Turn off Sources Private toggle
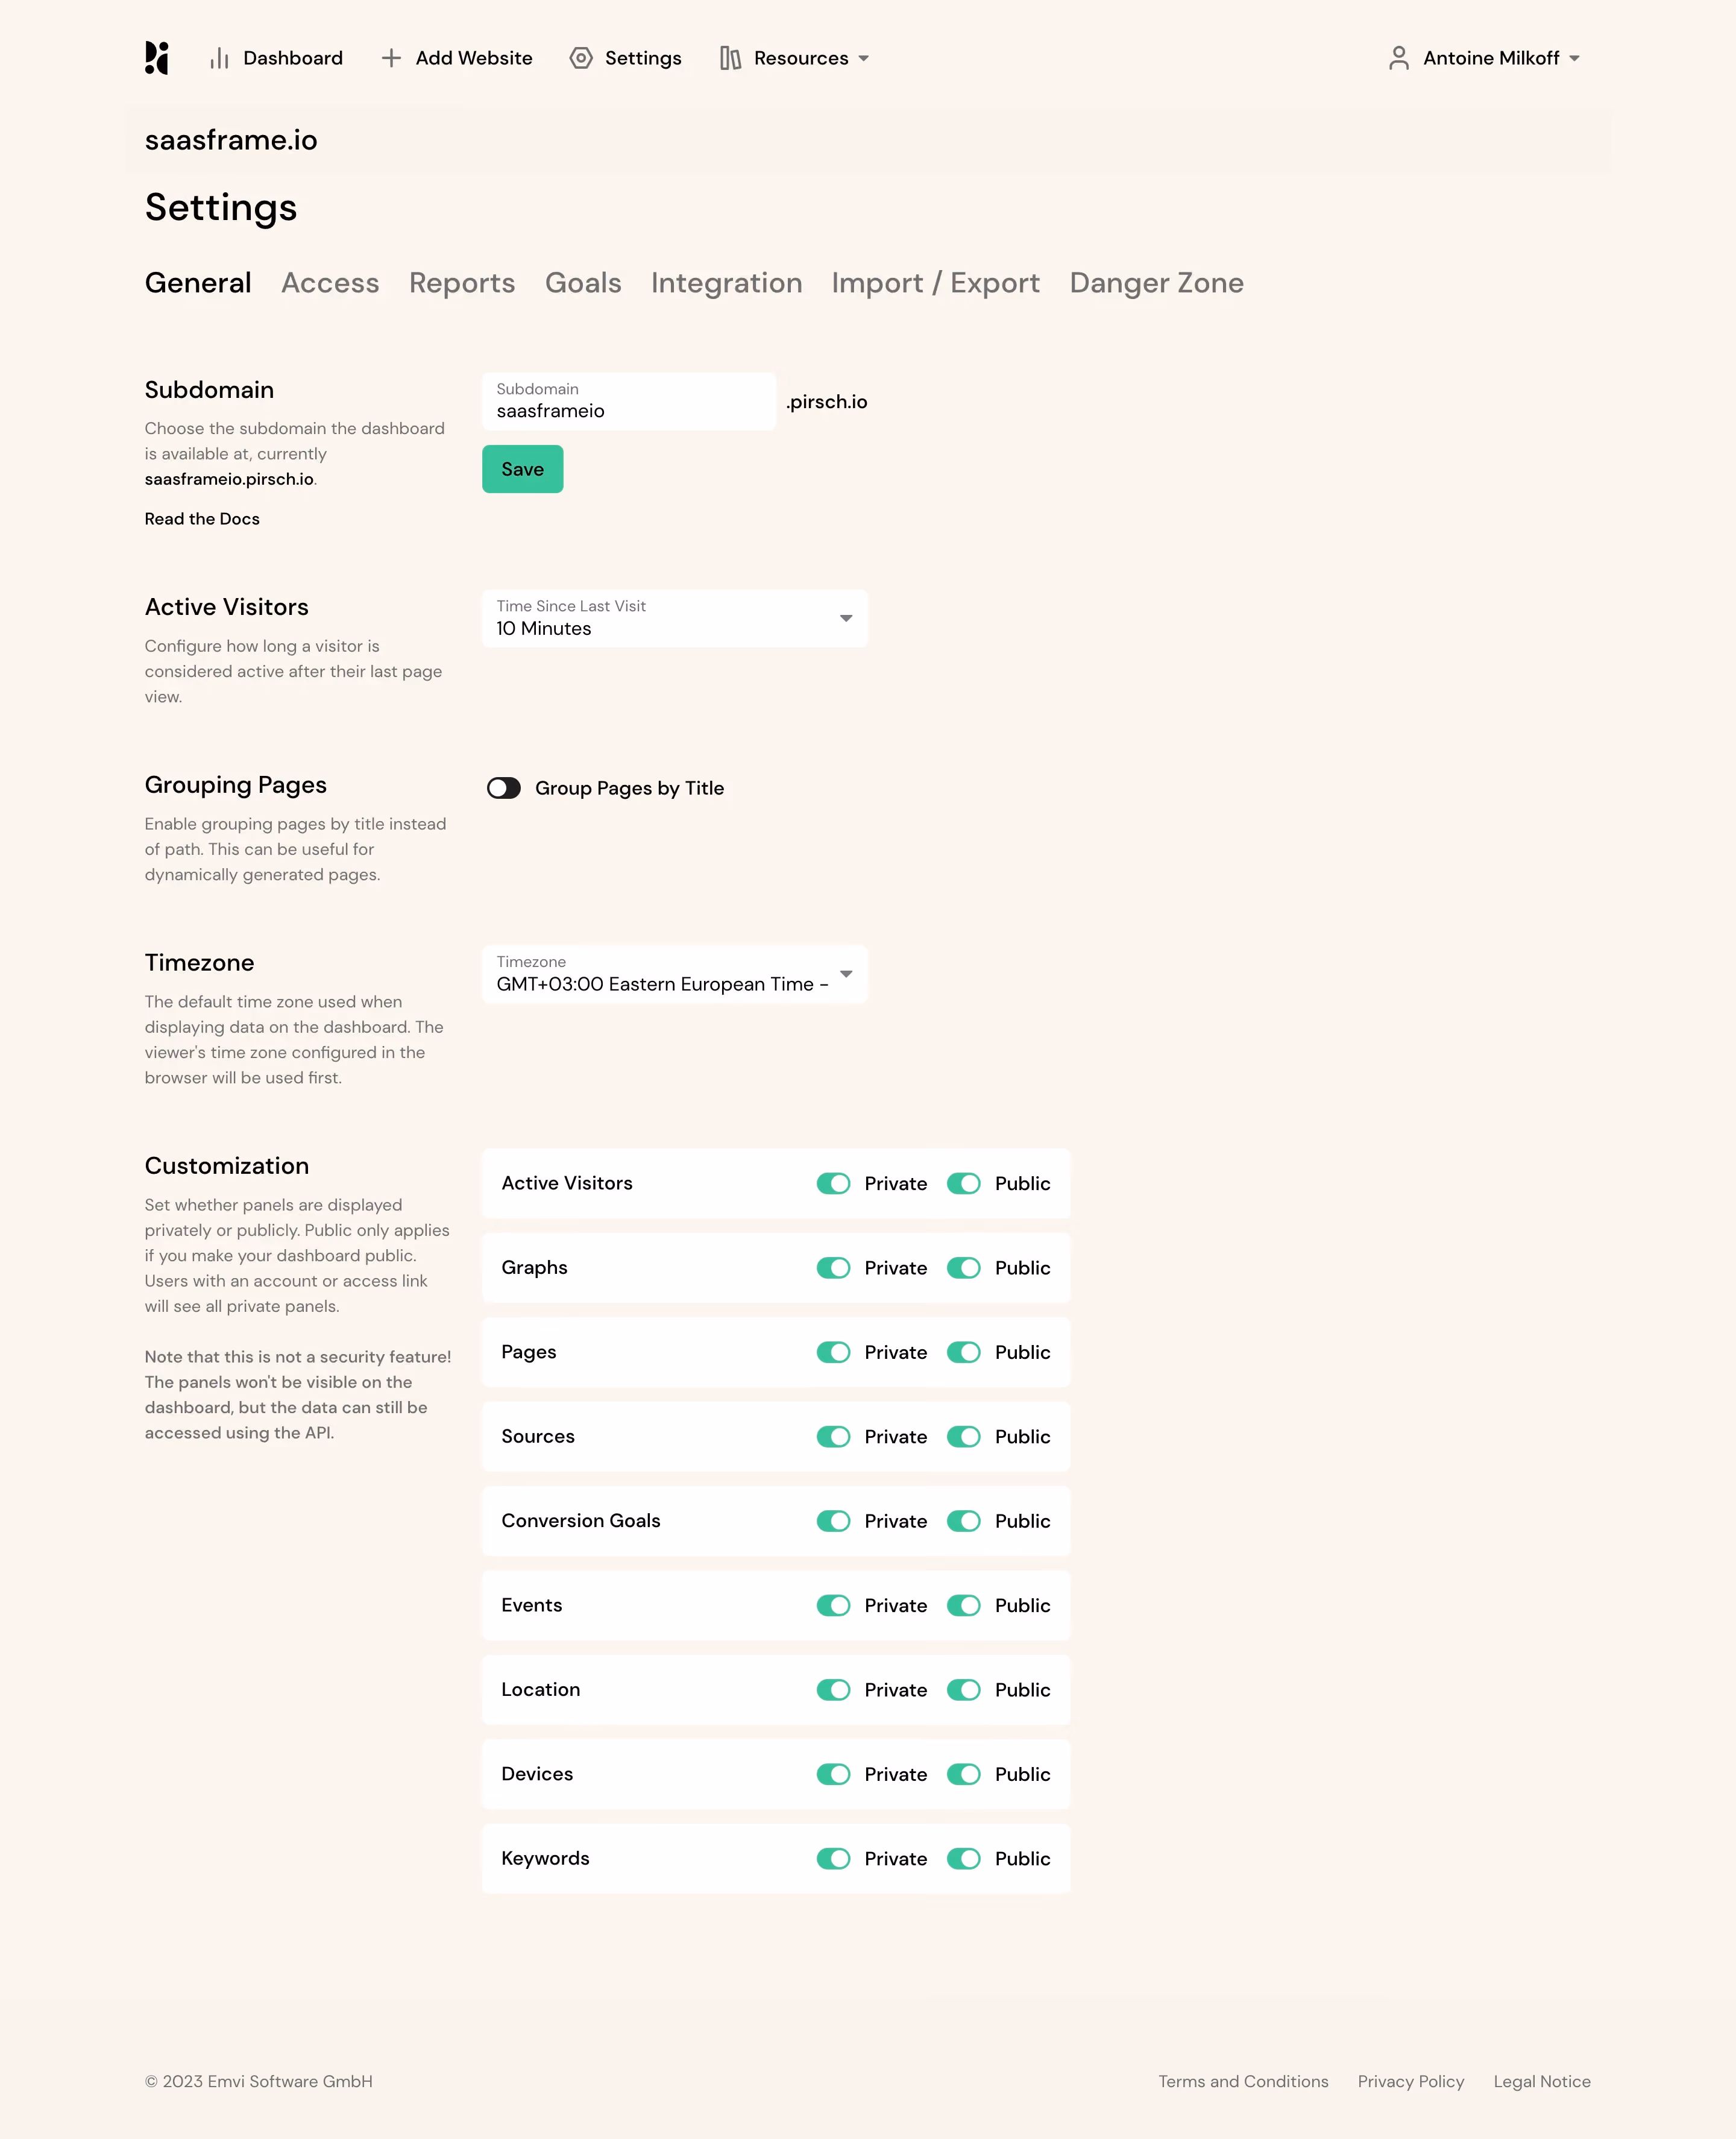Screen dimensions: 1736x2139 (x=833, y=1437)
